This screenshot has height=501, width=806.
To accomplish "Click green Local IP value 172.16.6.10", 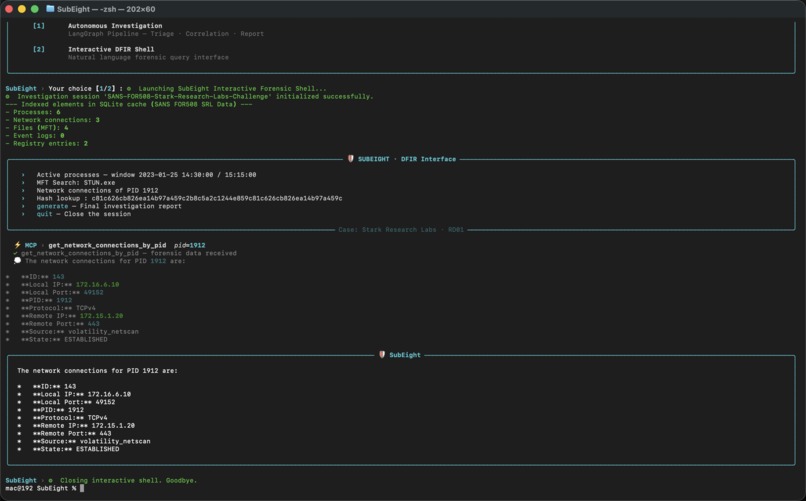I will click(97, 284).
